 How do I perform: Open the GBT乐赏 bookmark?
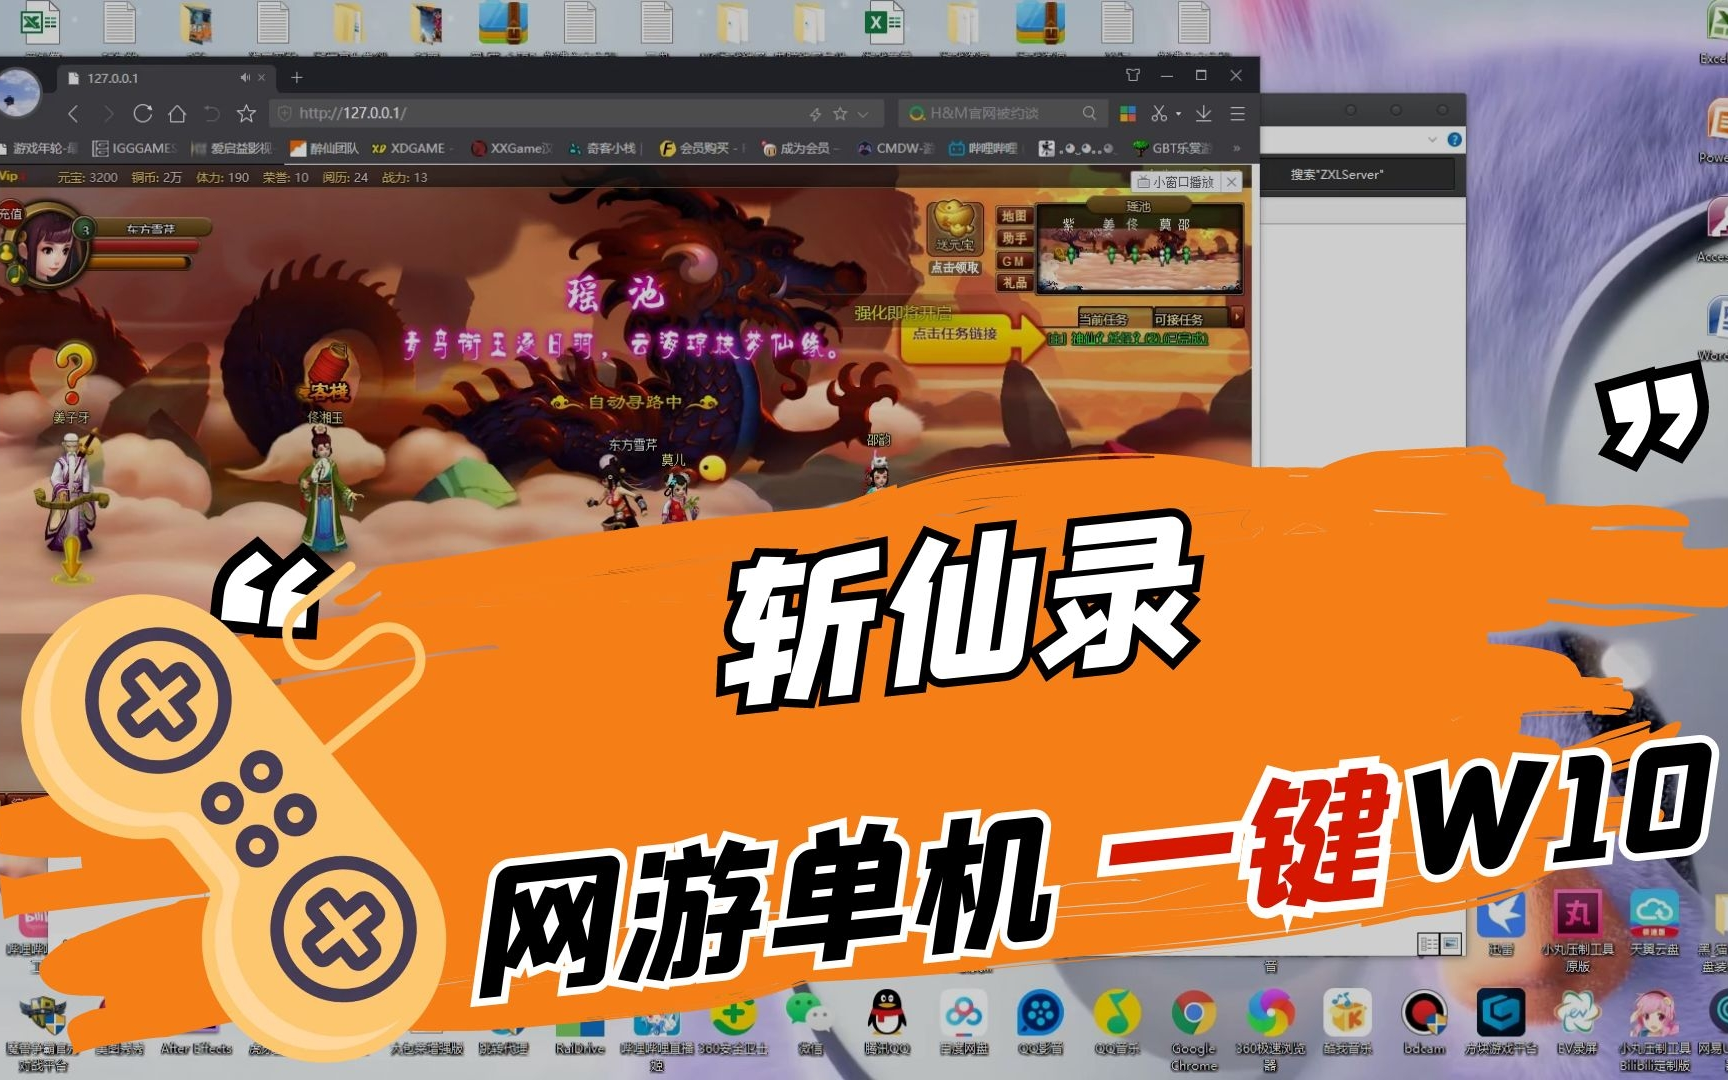tap(1172, 148)
